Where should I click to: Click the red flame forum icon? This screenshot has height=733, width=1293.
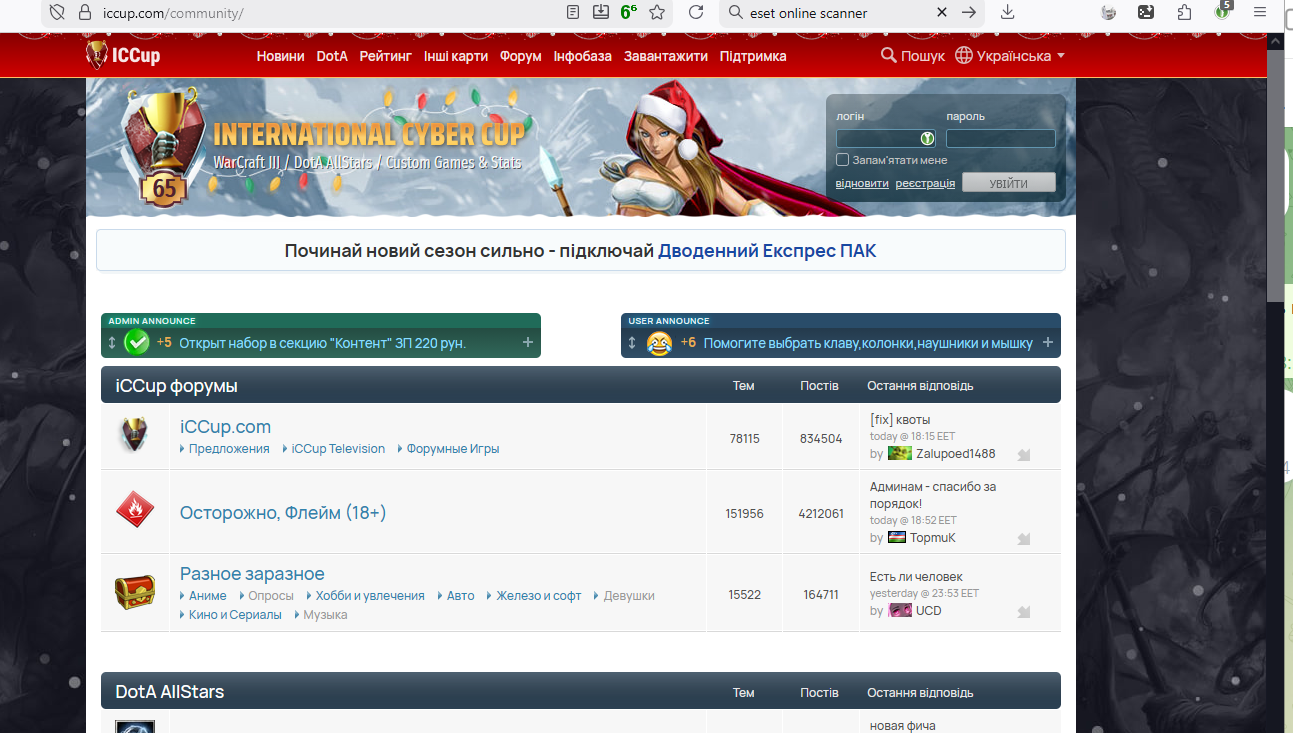pos(135,511)
